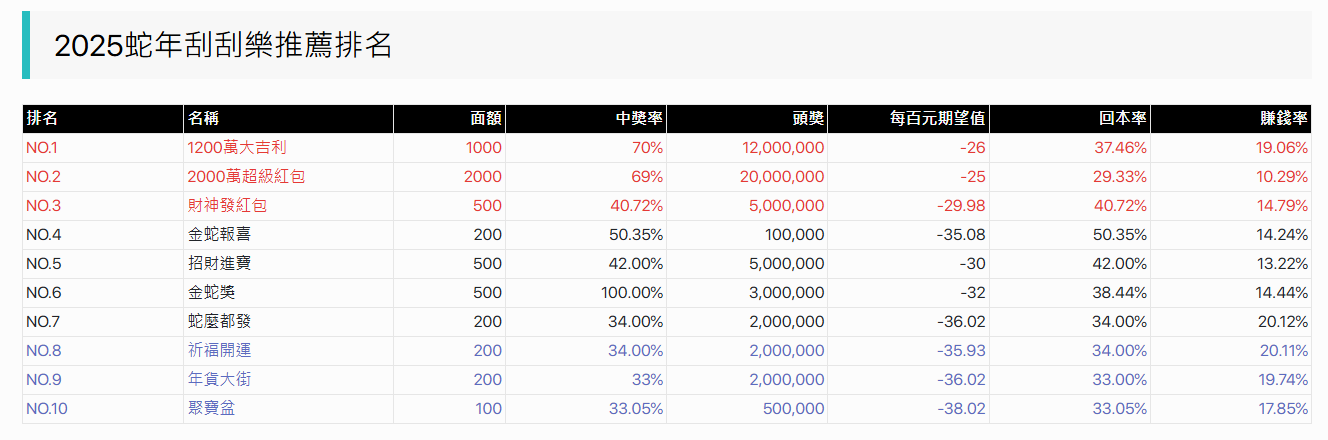The height and width of the screenshot is (440, 1328).
Task: Click the 每百元期望值 column header
Action: tap(908, 119)
